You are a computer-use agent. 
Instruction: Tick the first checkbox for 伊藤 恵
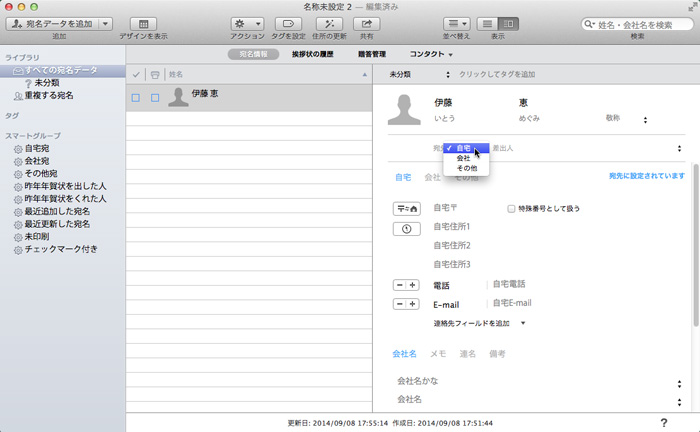tap(136, 97)
